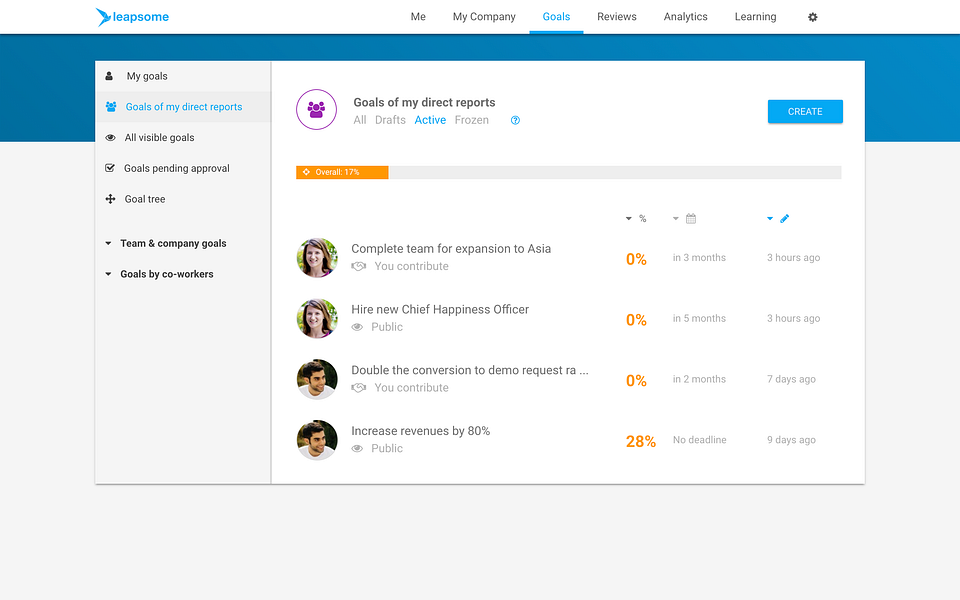
Task: Click the CREATE button
Action: click(805, 111)
